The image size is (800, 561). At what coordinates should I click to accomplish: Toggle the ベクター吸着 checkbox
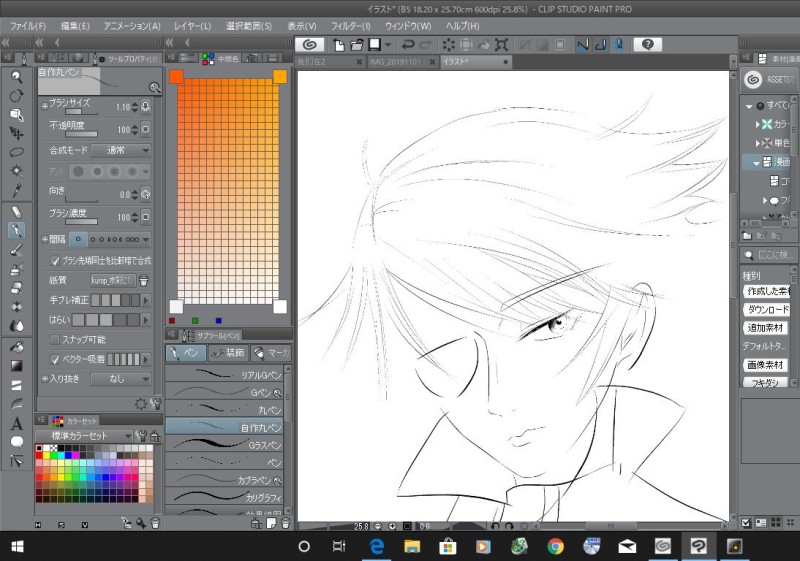pos(55,360)
